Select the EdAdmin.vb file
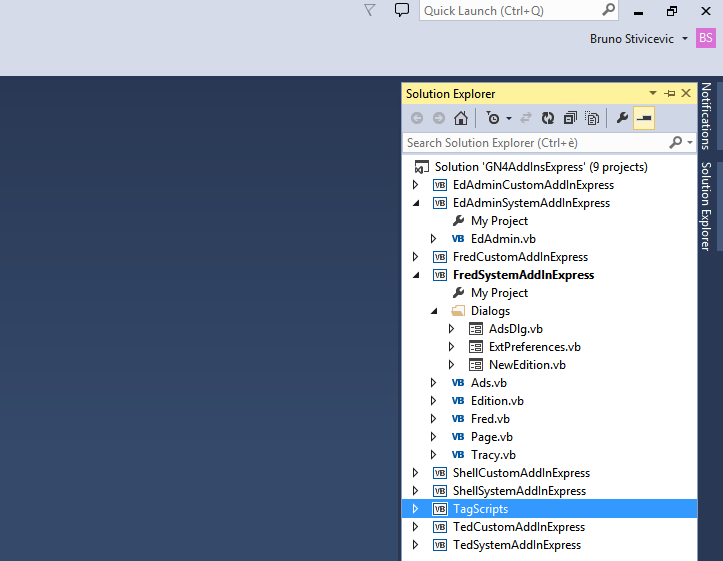 click(x=503, y=239)
